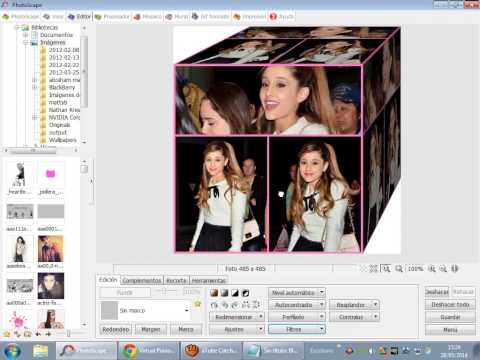Click the Deshacer todo button
The height and width of the screenshot is (360, 480).
(450, 304)
